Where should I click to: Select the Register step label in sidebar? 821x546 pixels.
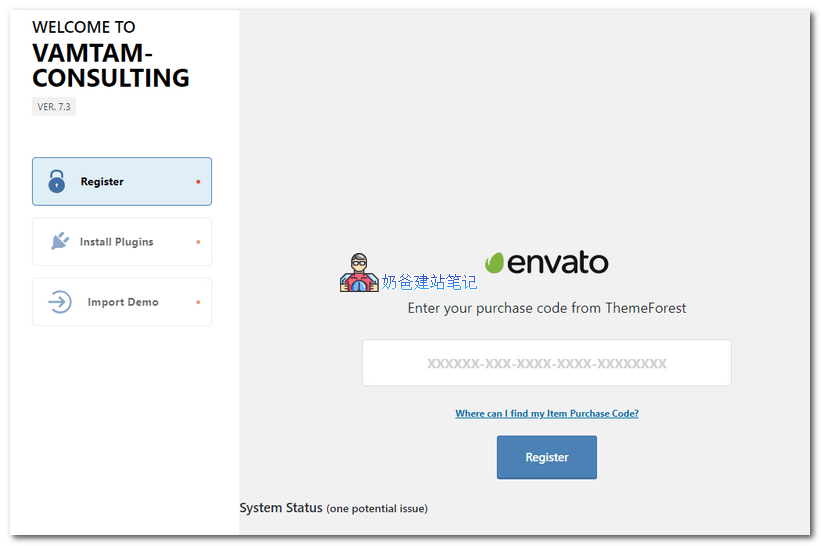point(102,182)
